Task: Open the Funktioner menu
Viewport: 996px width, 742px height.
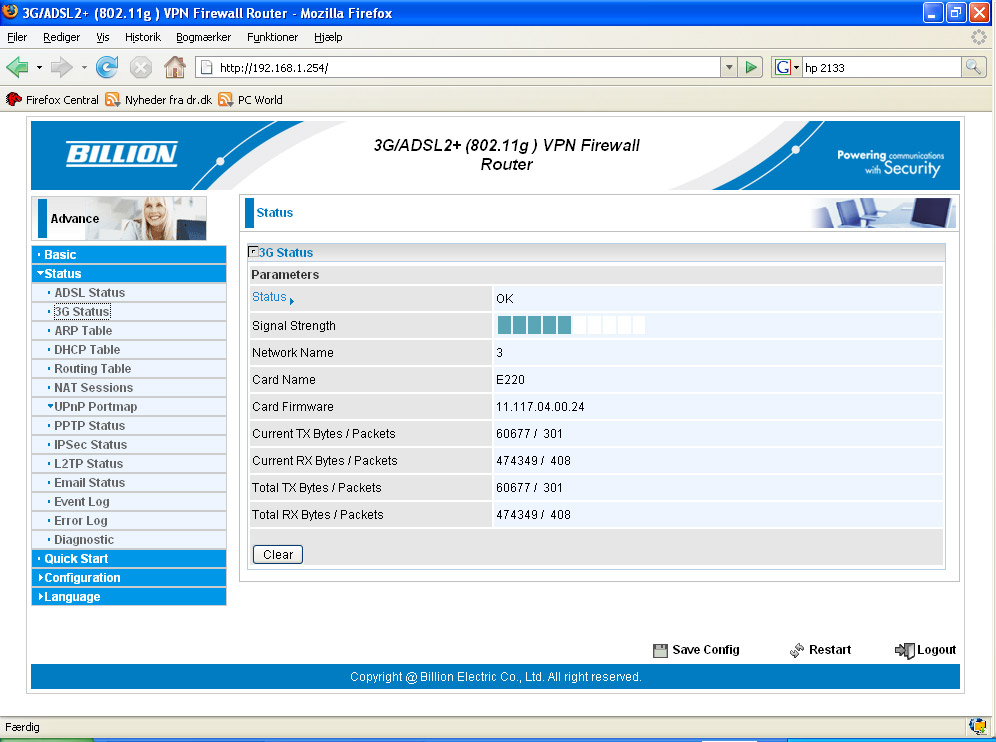Action: point(272,37)
